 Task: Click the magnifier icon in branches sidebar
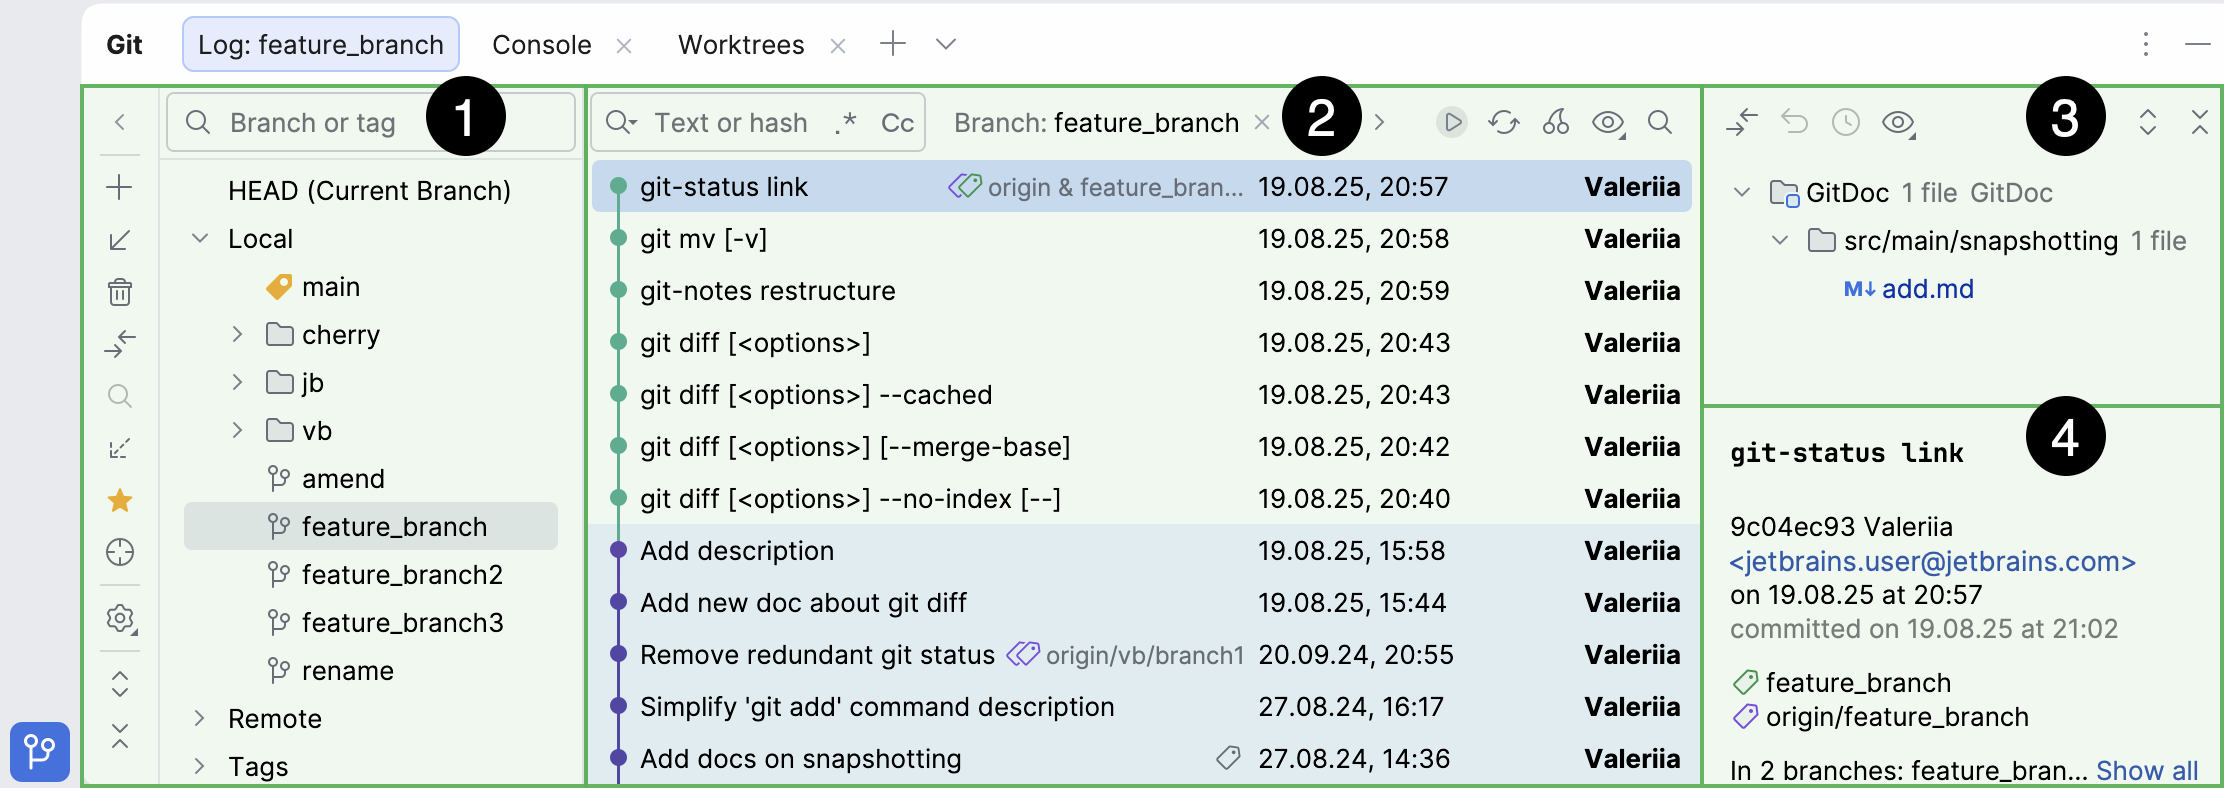coord(120,396)
